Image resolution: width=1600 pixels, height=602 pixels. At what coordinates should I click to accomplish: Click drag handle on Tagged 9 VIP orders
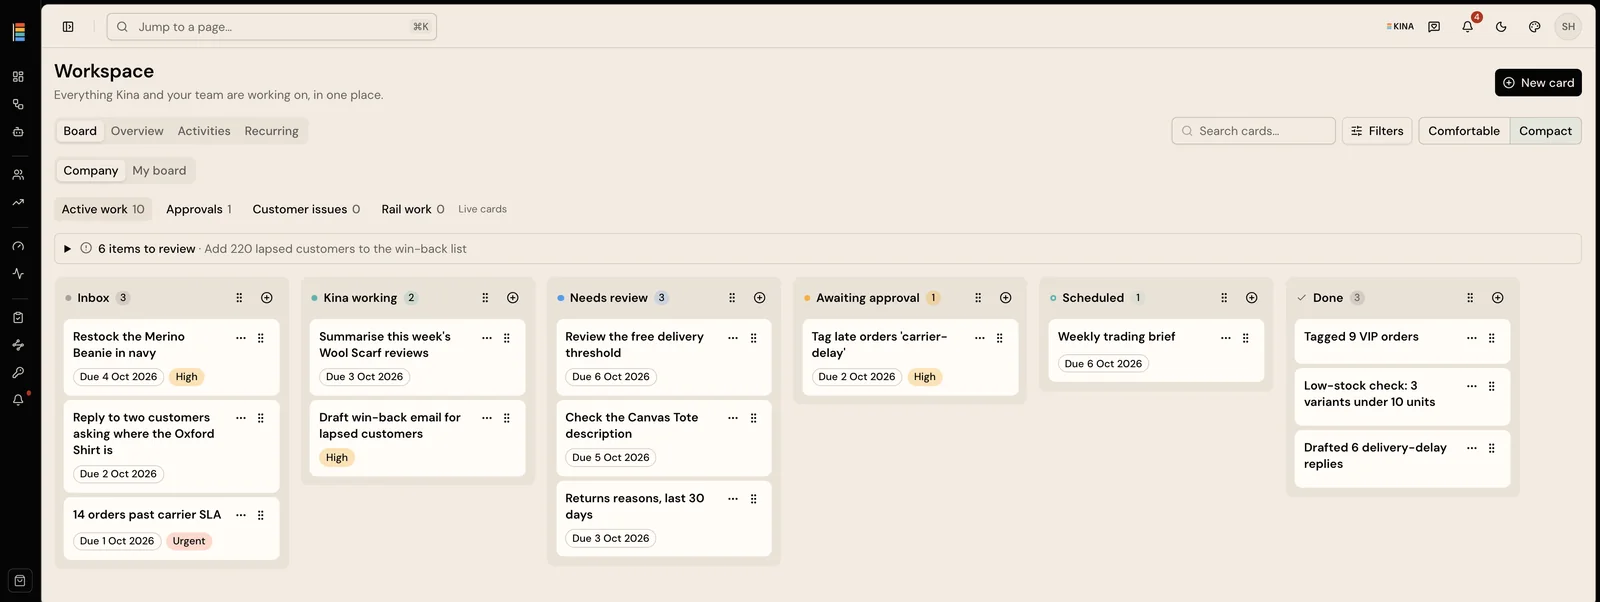click(1492, 338)
